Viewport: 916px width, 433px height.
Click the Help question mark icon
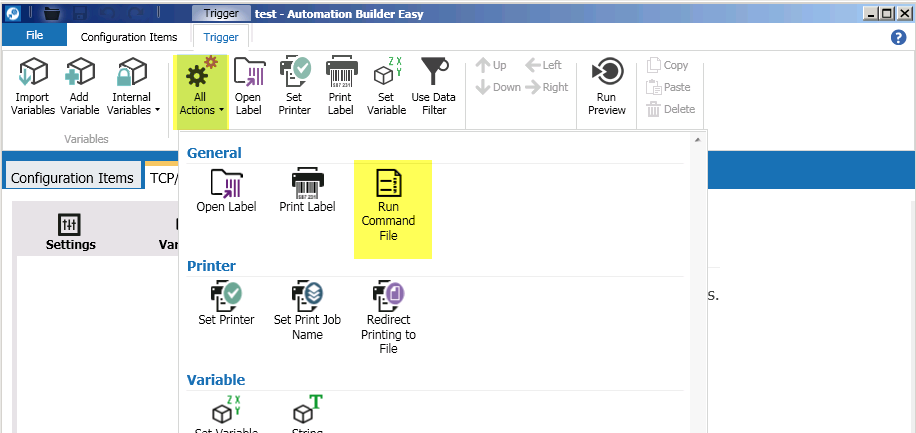coord(898,37)
